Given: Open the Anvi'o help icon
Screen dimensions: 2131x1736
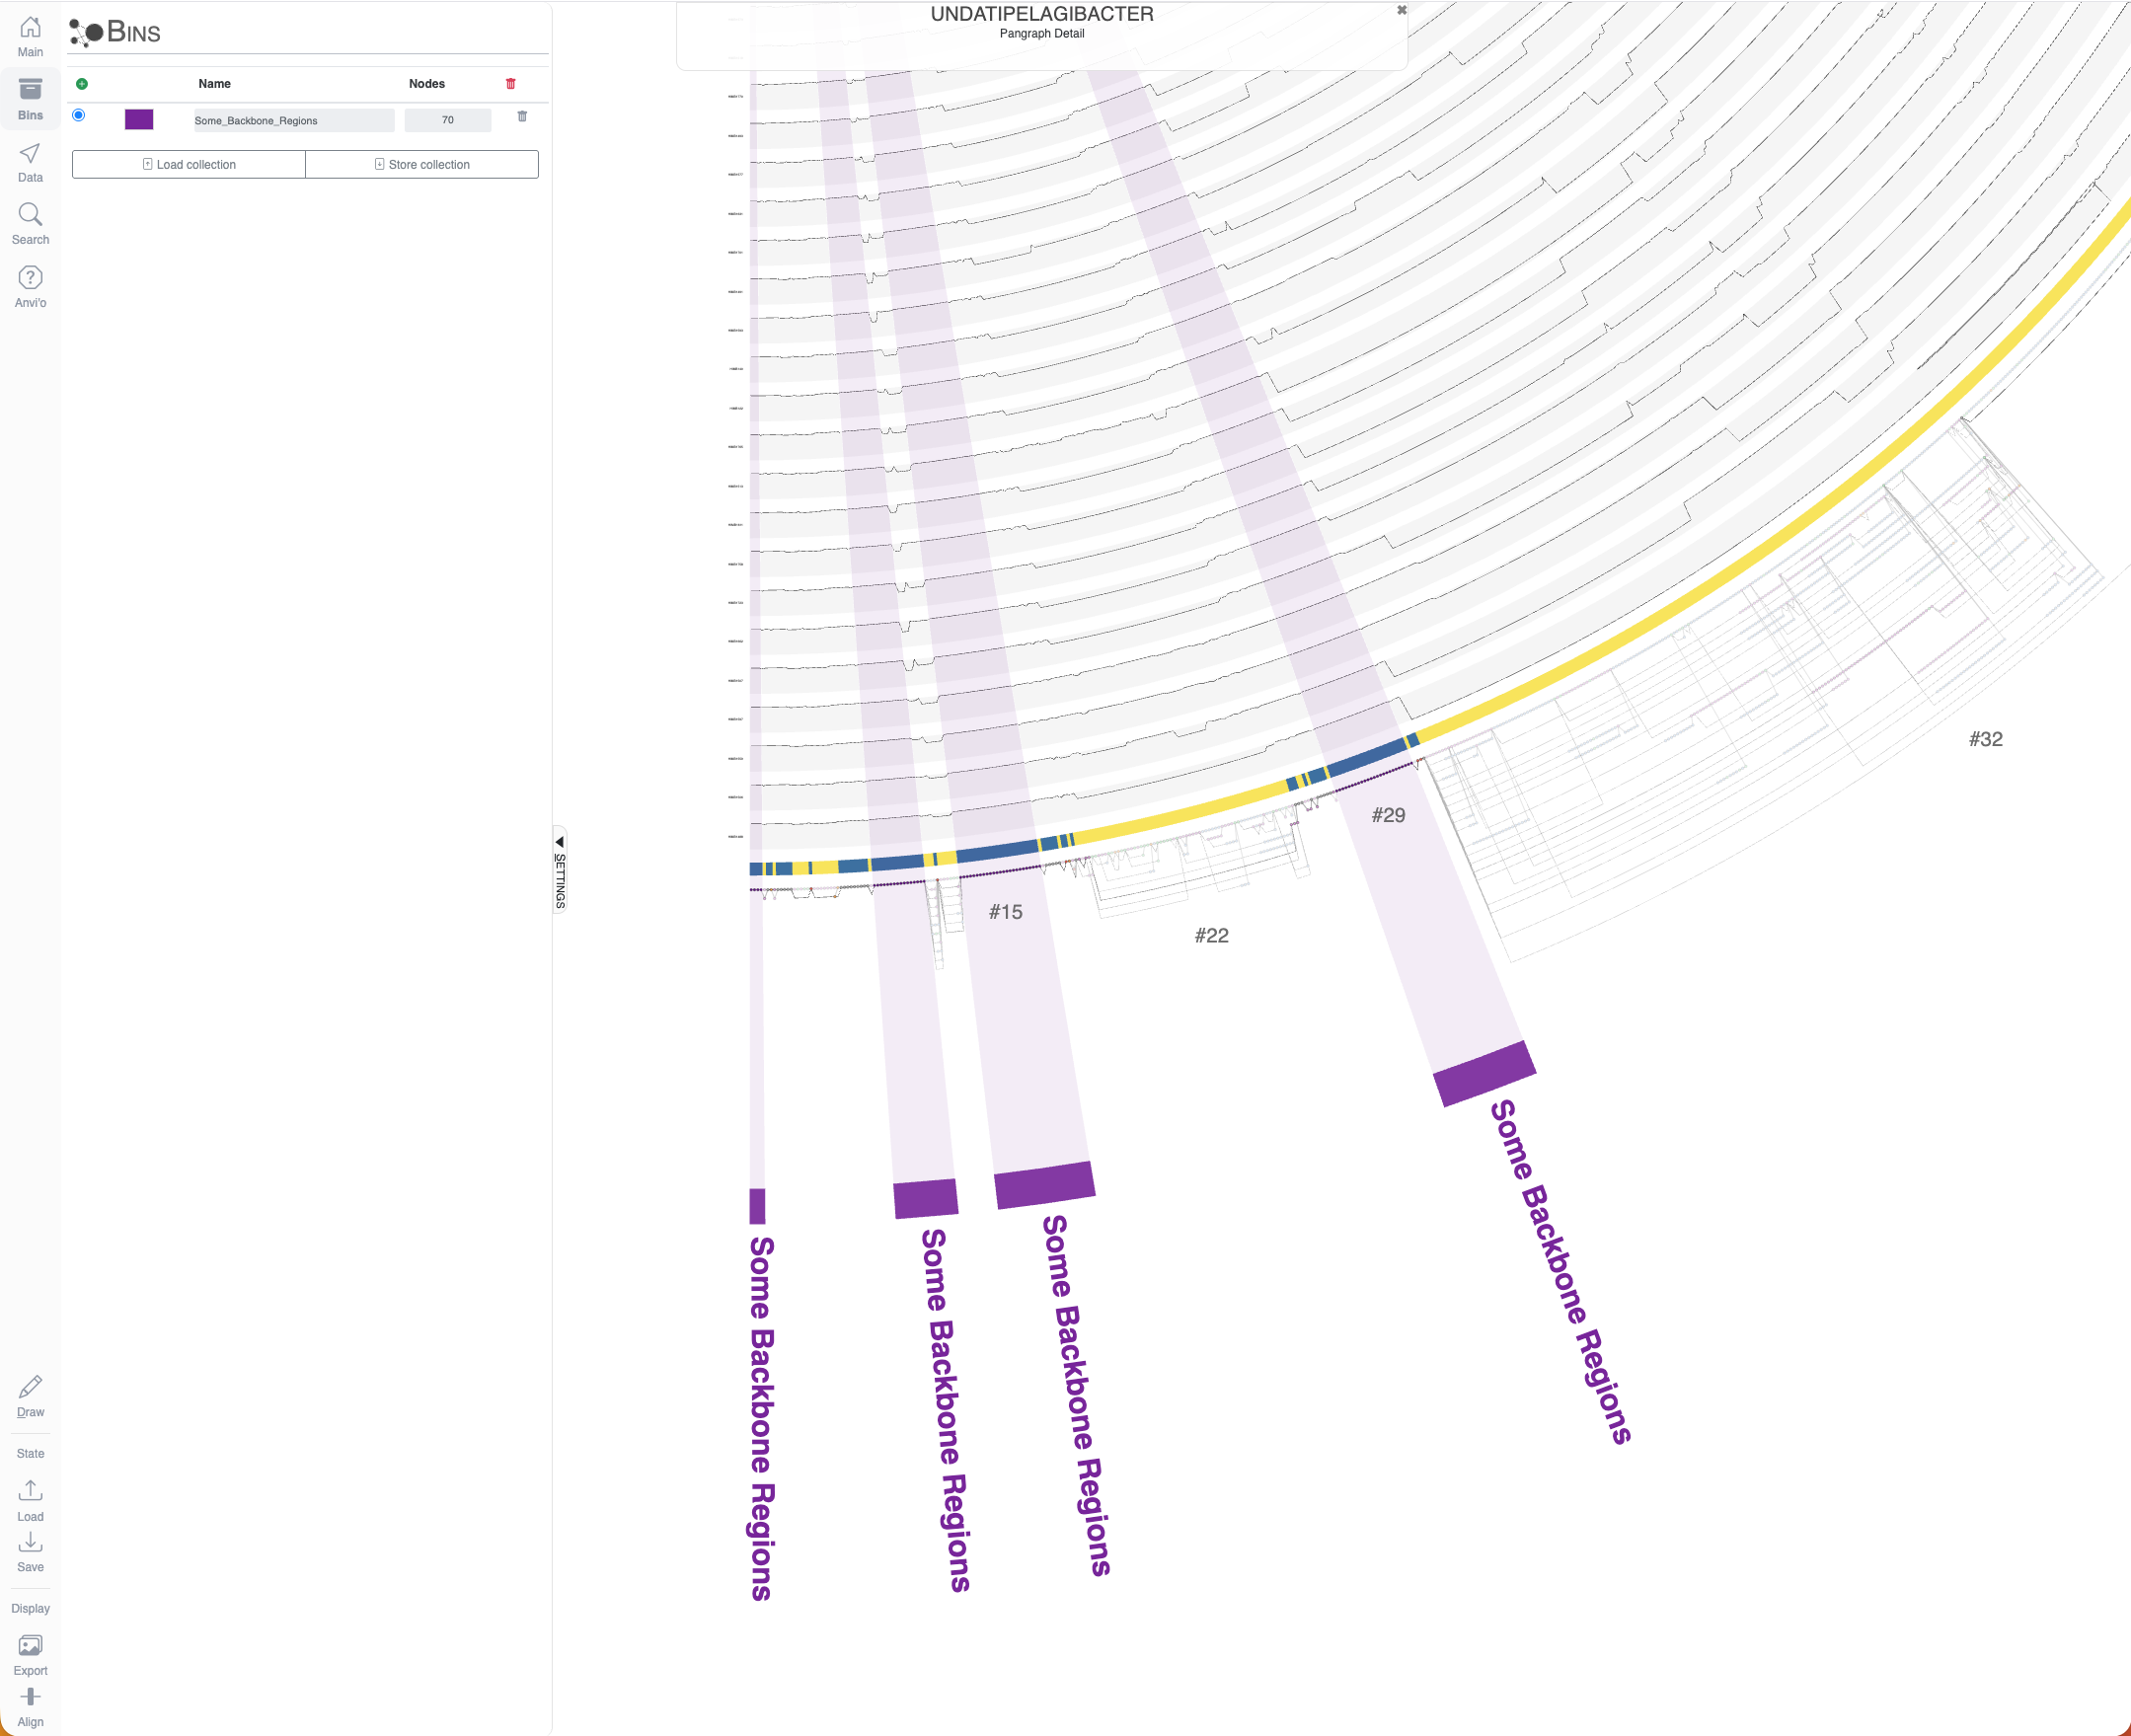Looking at the screenshot, I should point(30,277).
